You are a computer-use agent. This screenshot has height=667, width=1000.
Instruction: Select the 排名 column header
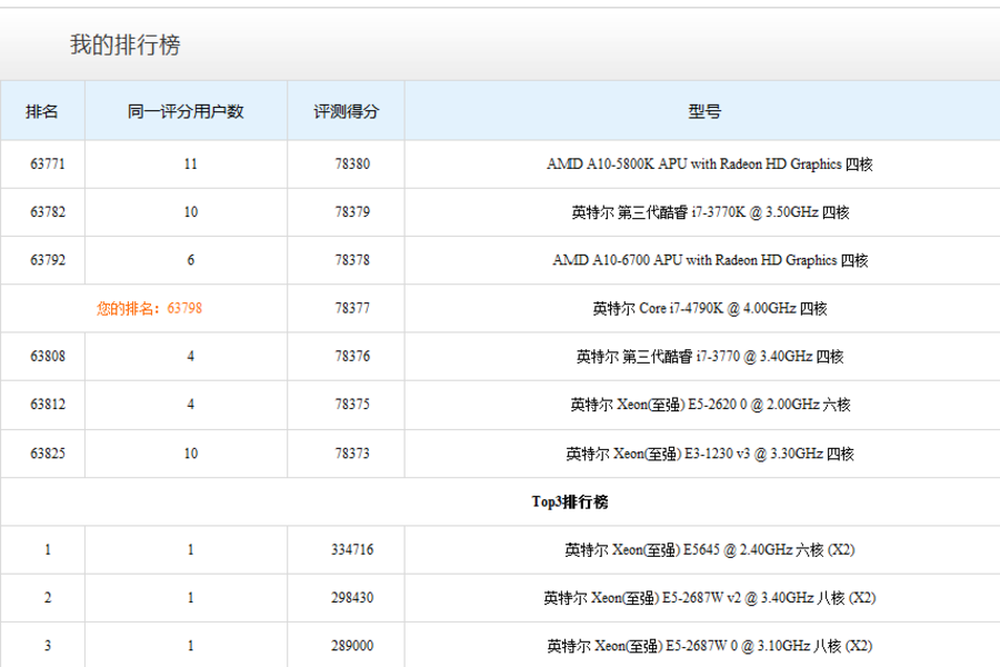[x=41, y=112]
